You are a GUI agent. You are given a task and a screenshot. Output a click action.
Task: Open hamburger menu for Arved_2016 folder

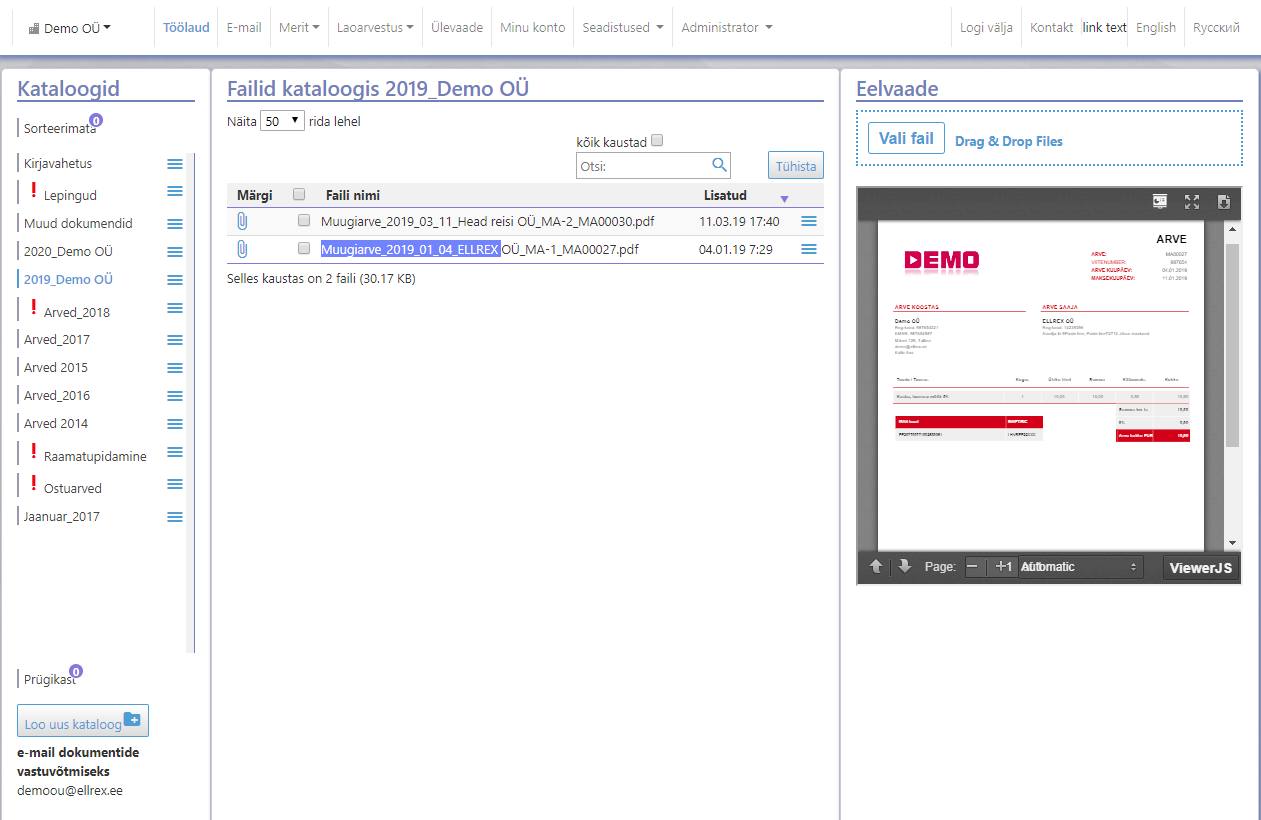(175, 396)
